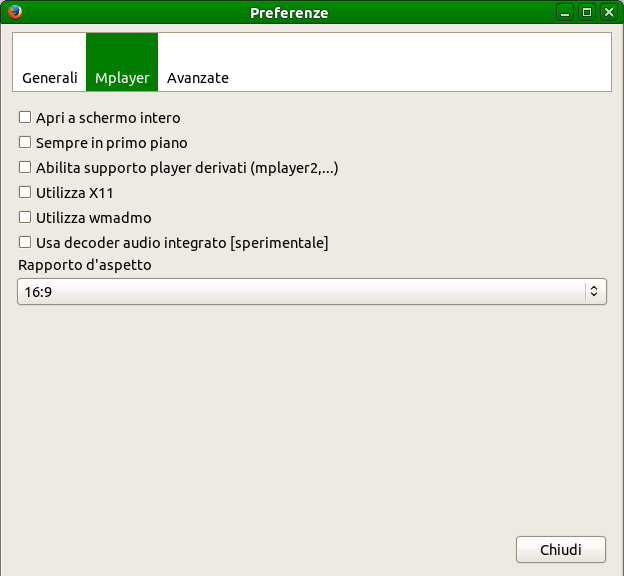The height and width of the screenshot is (576, 624).
Task: Turn on Usa decoder audio integrato
Action: click(25, 242)
